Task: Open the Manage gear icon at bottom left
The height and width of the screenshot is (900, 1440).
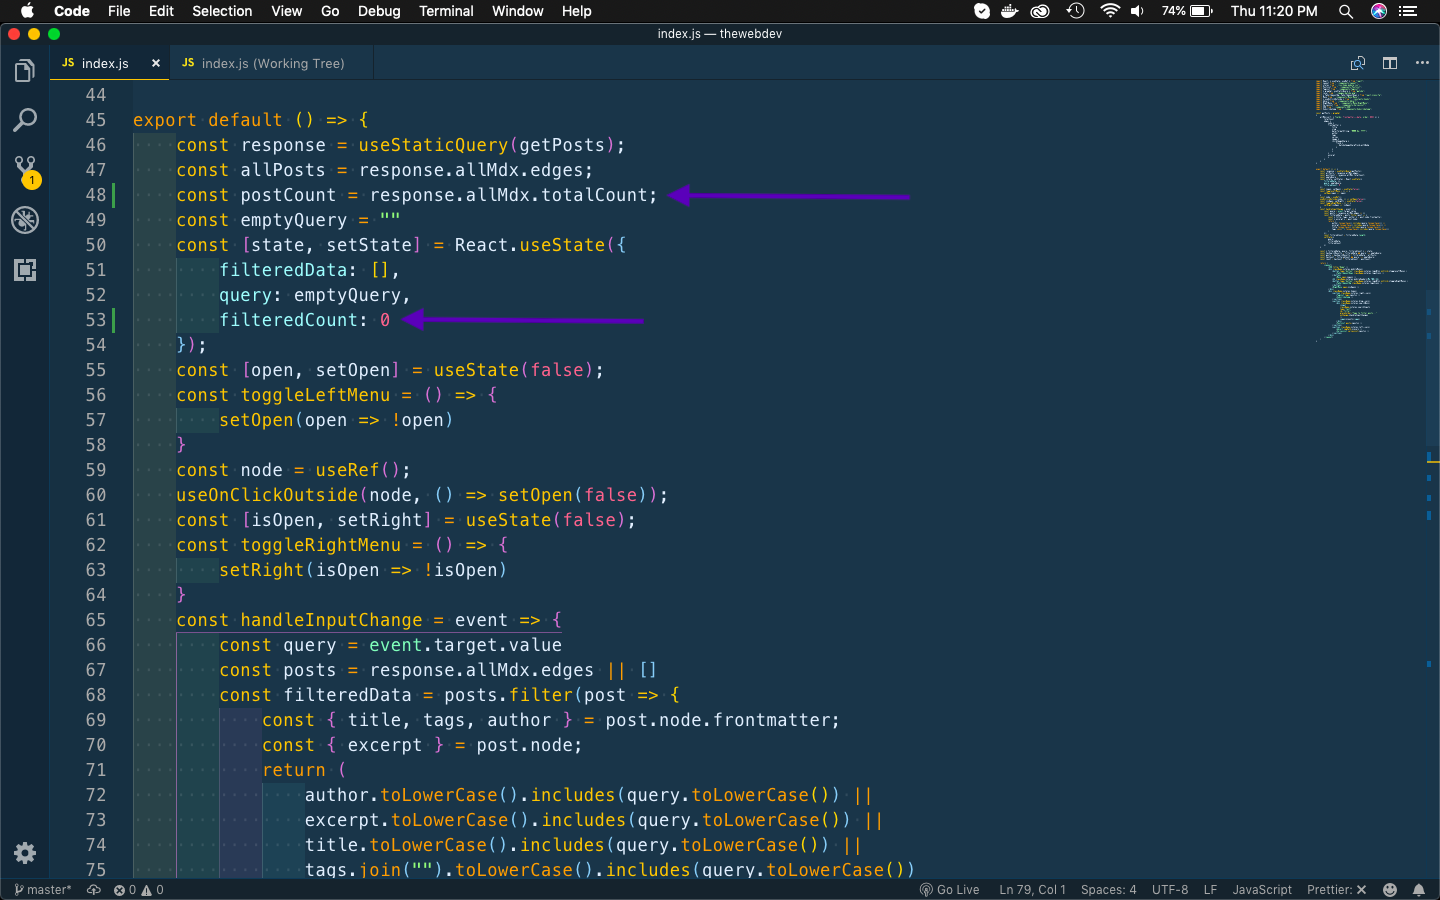Action: click(x=25, y=853)
